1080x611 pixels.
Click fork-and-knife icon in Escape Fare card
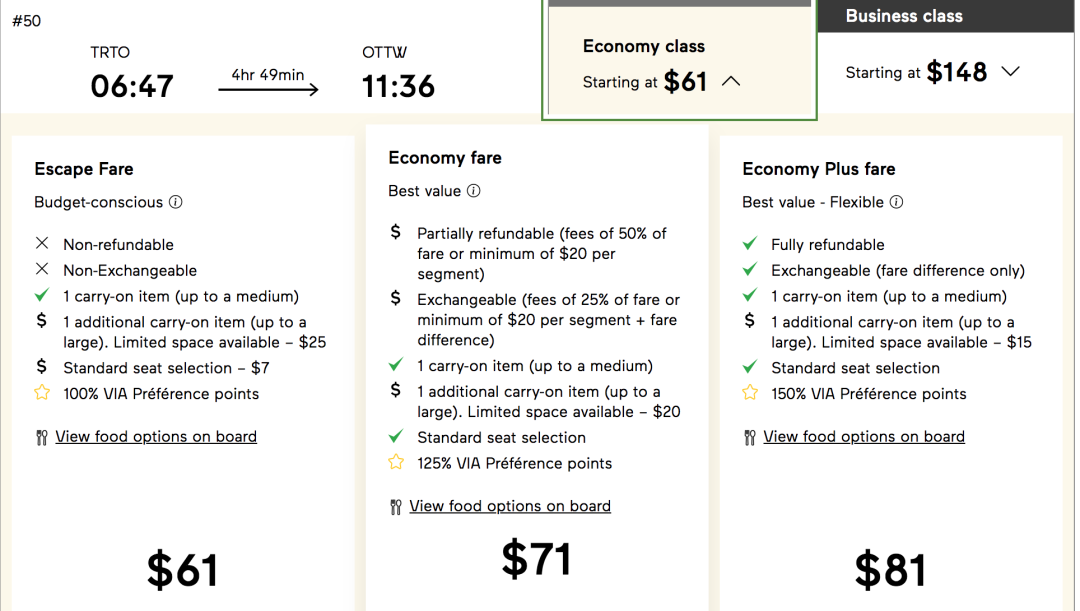tap(41, 437)
